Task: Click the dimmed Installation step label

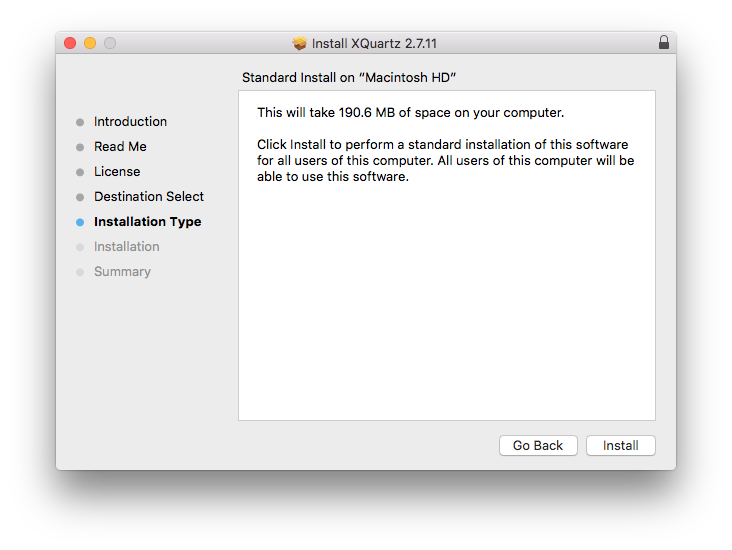Action: click(x=126, y=247)
